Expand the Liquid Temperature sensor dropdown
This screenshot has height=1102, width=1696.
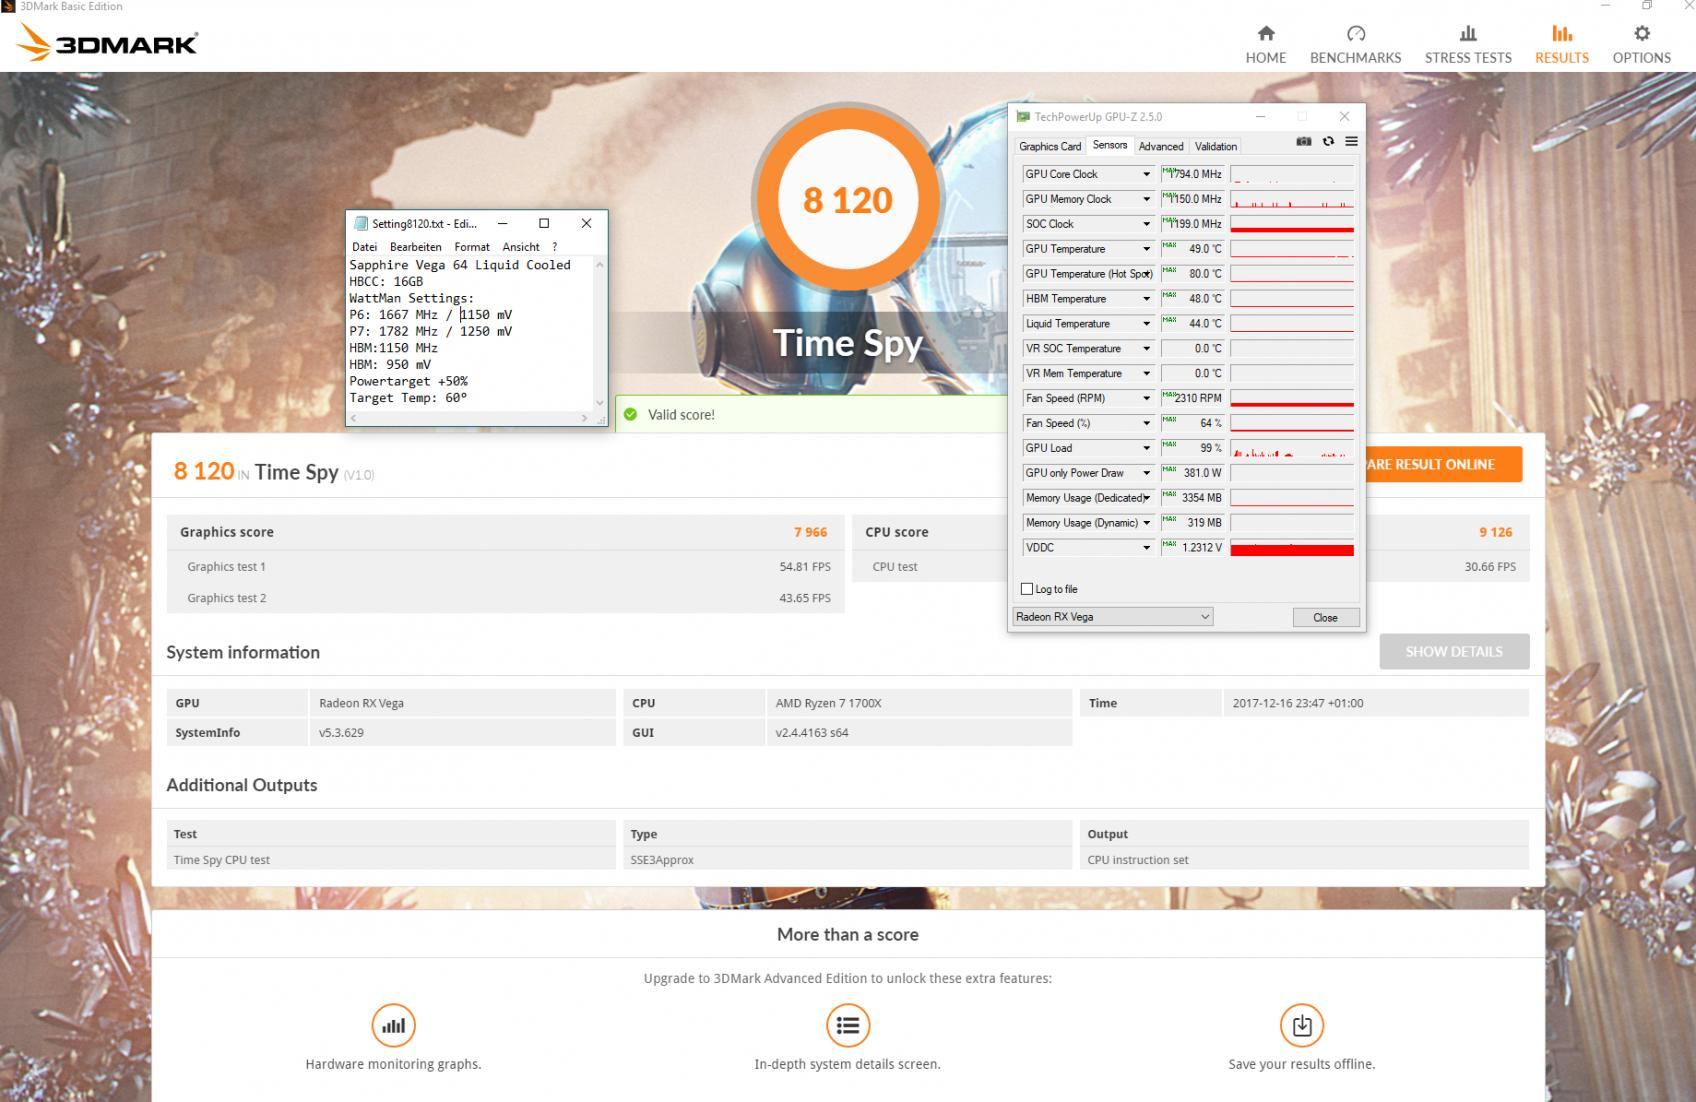tap(1146, 324)
